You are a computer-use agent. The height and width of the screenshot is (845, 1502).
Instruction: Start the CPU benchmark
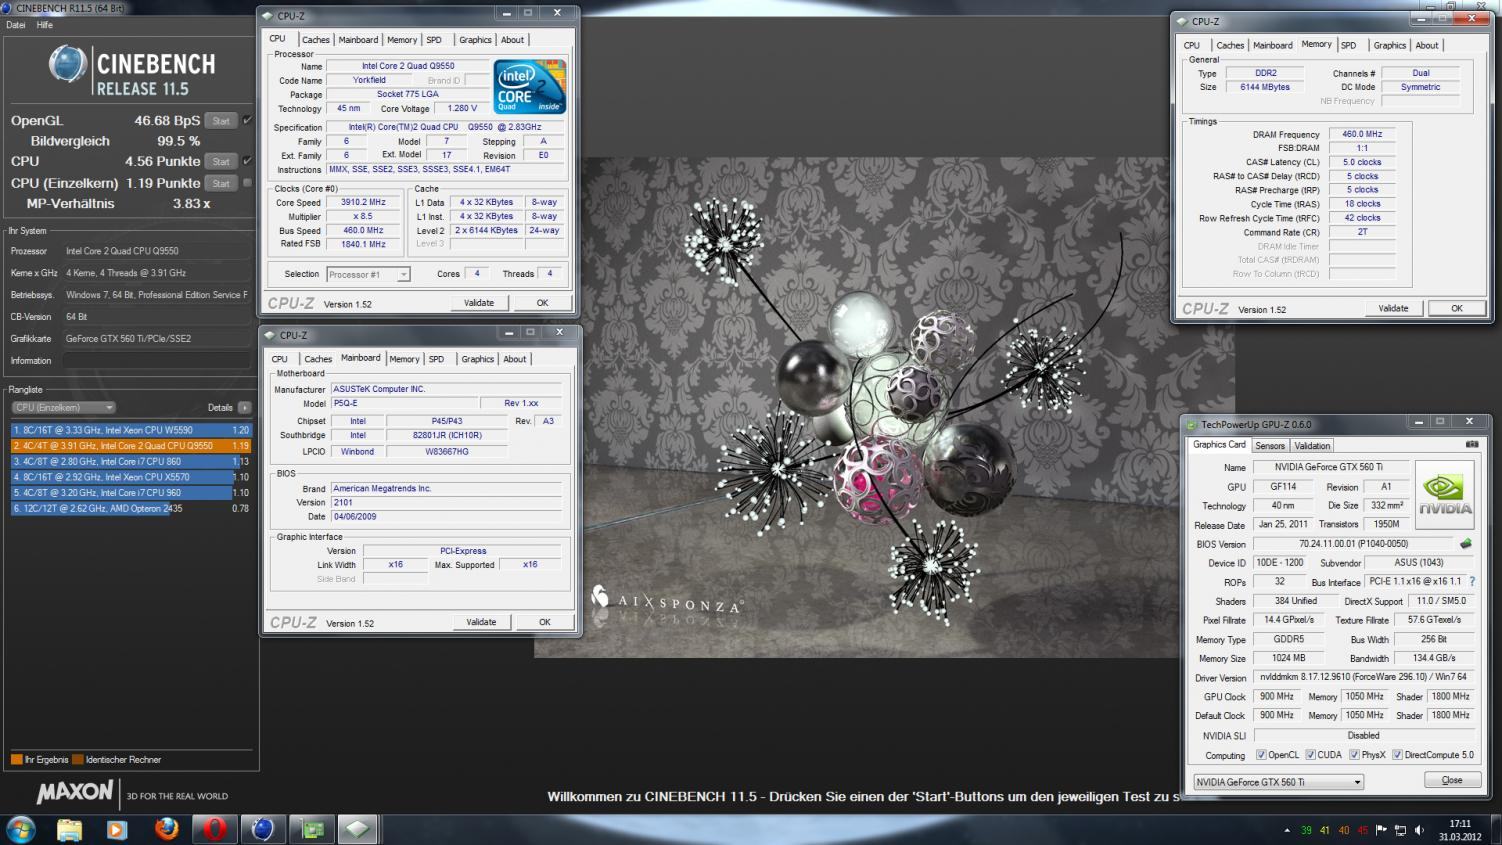(221, 161)
